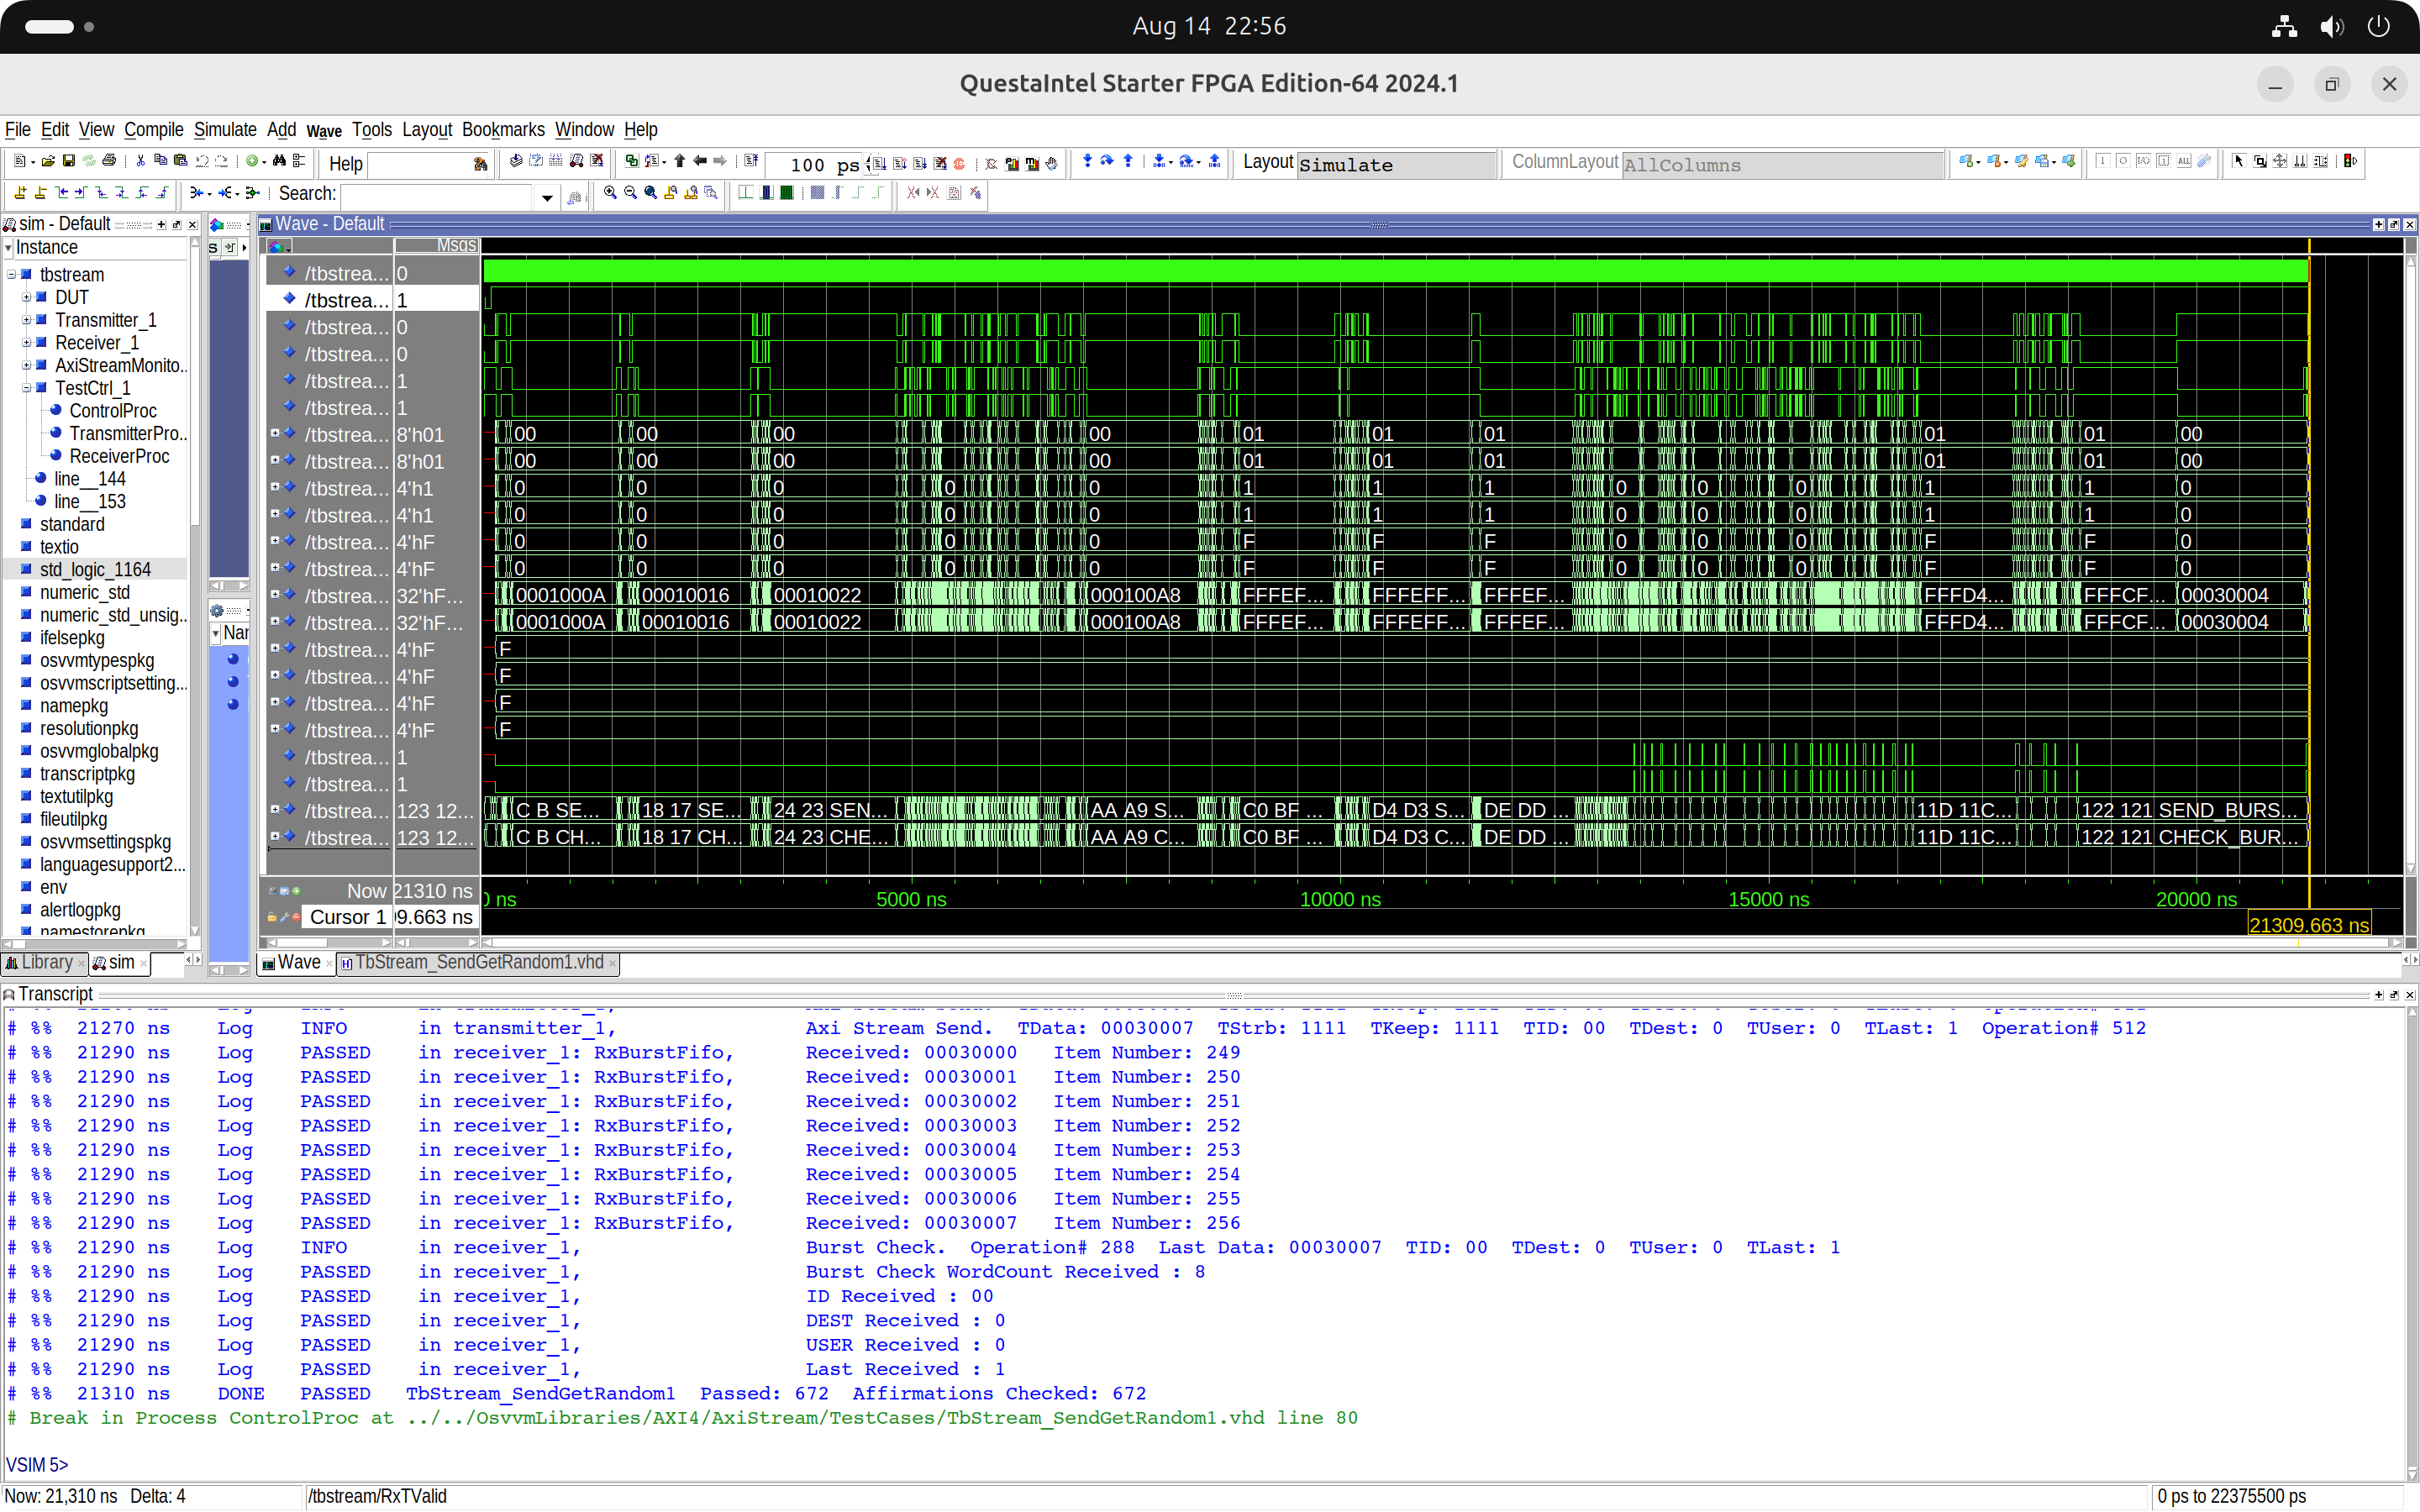Image resolution: width=2420 pixels, height=1512 pixels.
Task: Open the Simulate menu
Action: point(225,129)
